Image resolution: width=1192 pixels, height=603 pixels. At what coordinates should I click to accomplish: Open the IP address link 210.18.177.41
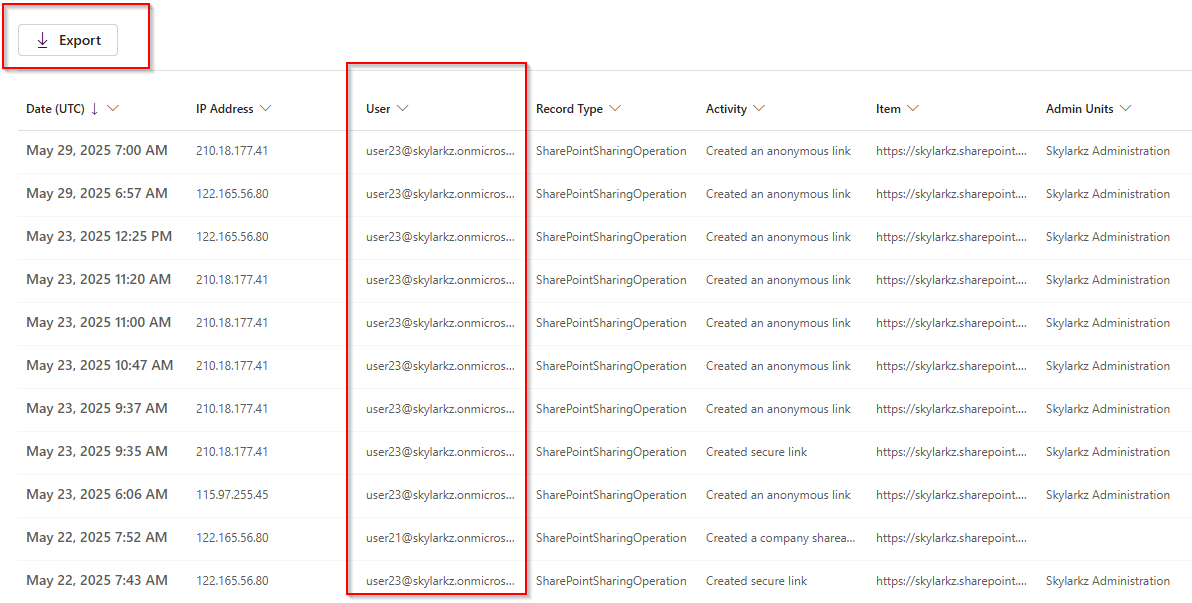(234, 150)
